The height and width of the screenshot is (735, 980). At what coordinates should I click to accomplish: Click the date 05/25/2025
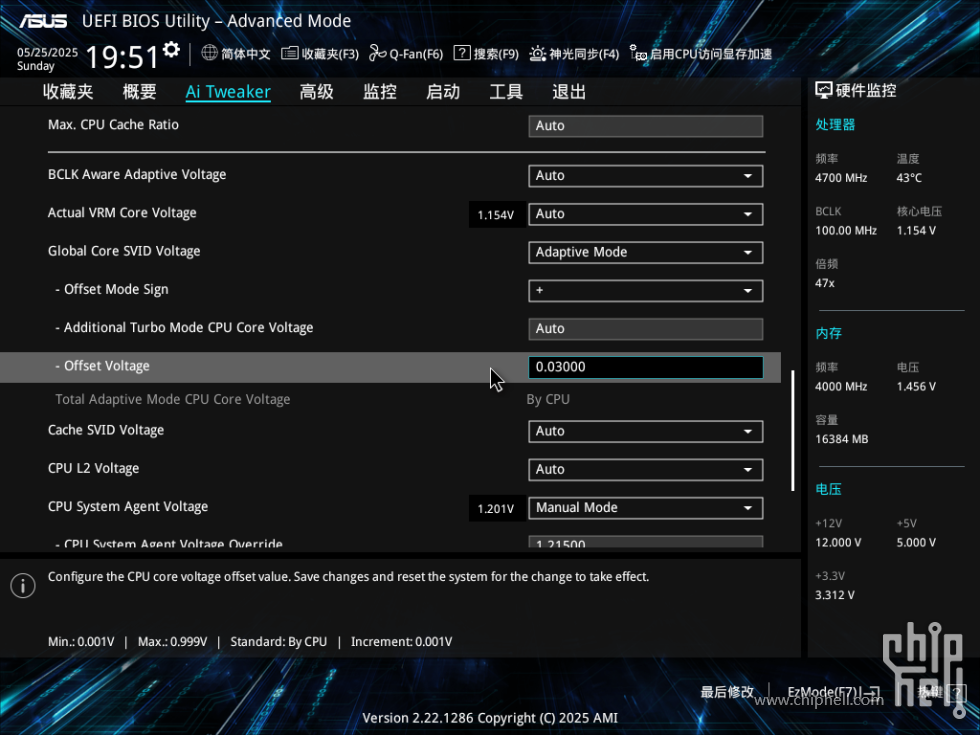coord(48,52)
